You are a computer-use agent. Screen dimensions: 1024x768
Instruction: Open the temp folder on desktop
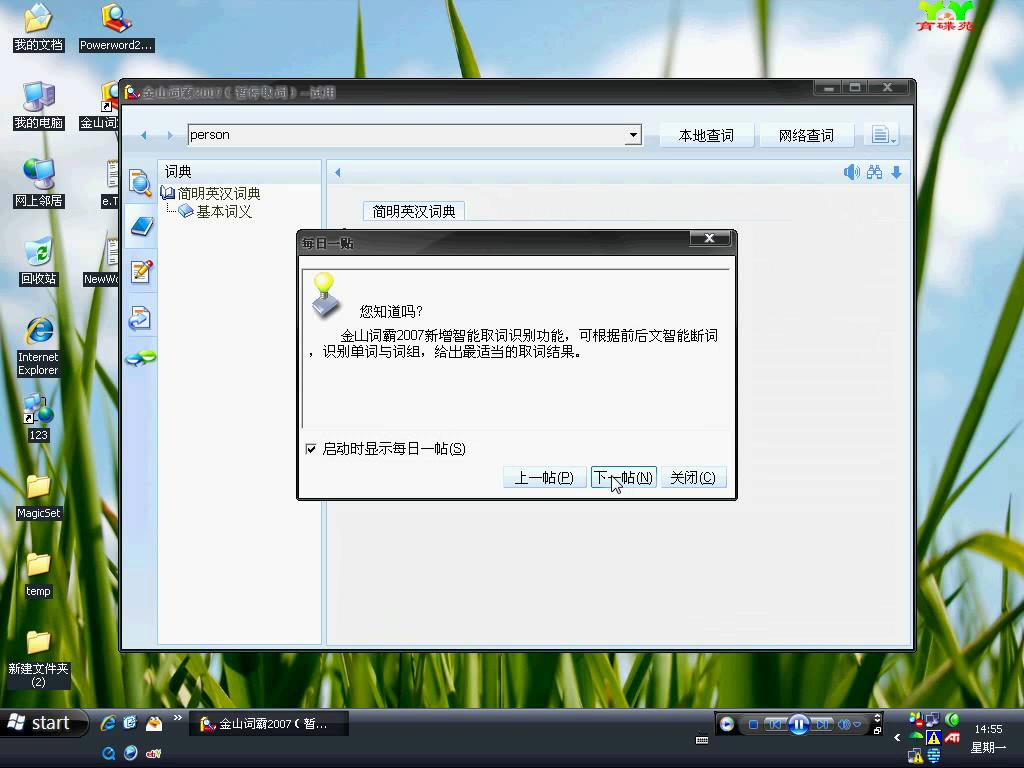click(x=39, y=573)
